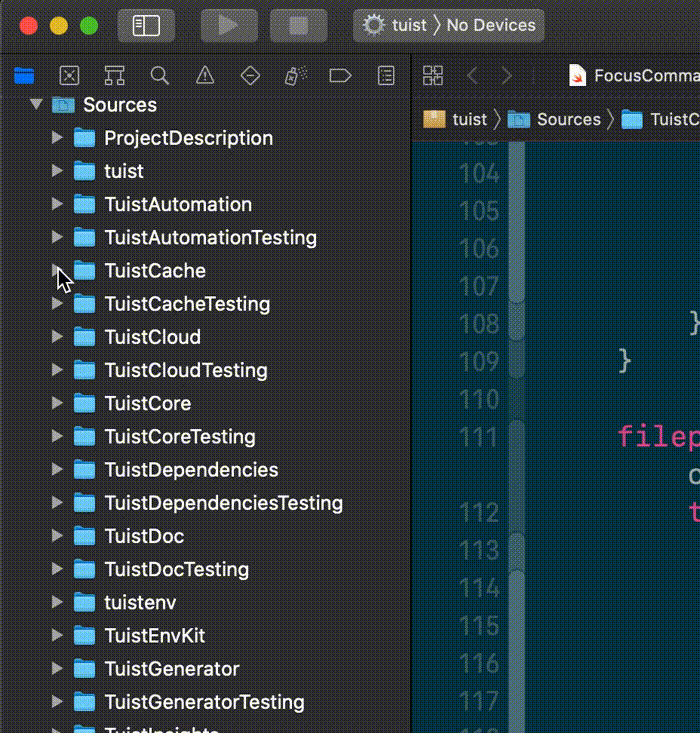Stop the running scheme
700x733 pixels.
point(298,25)
